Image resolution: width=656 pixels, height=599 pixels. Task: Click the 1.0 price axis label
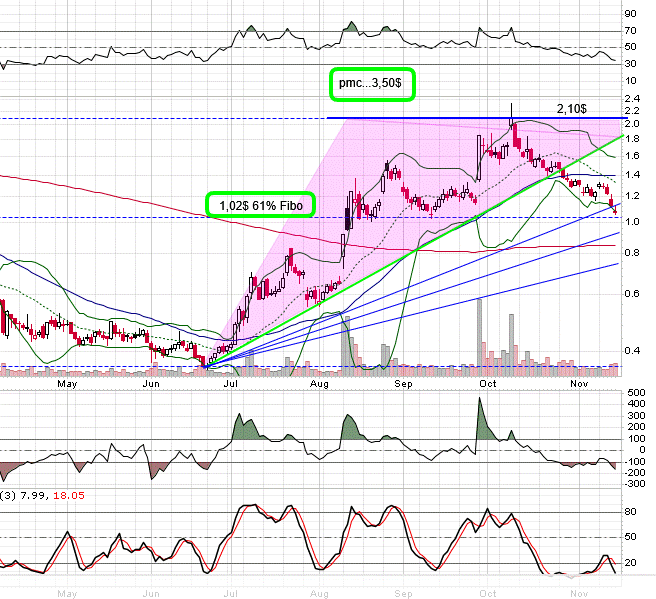(x=631, y=221)
